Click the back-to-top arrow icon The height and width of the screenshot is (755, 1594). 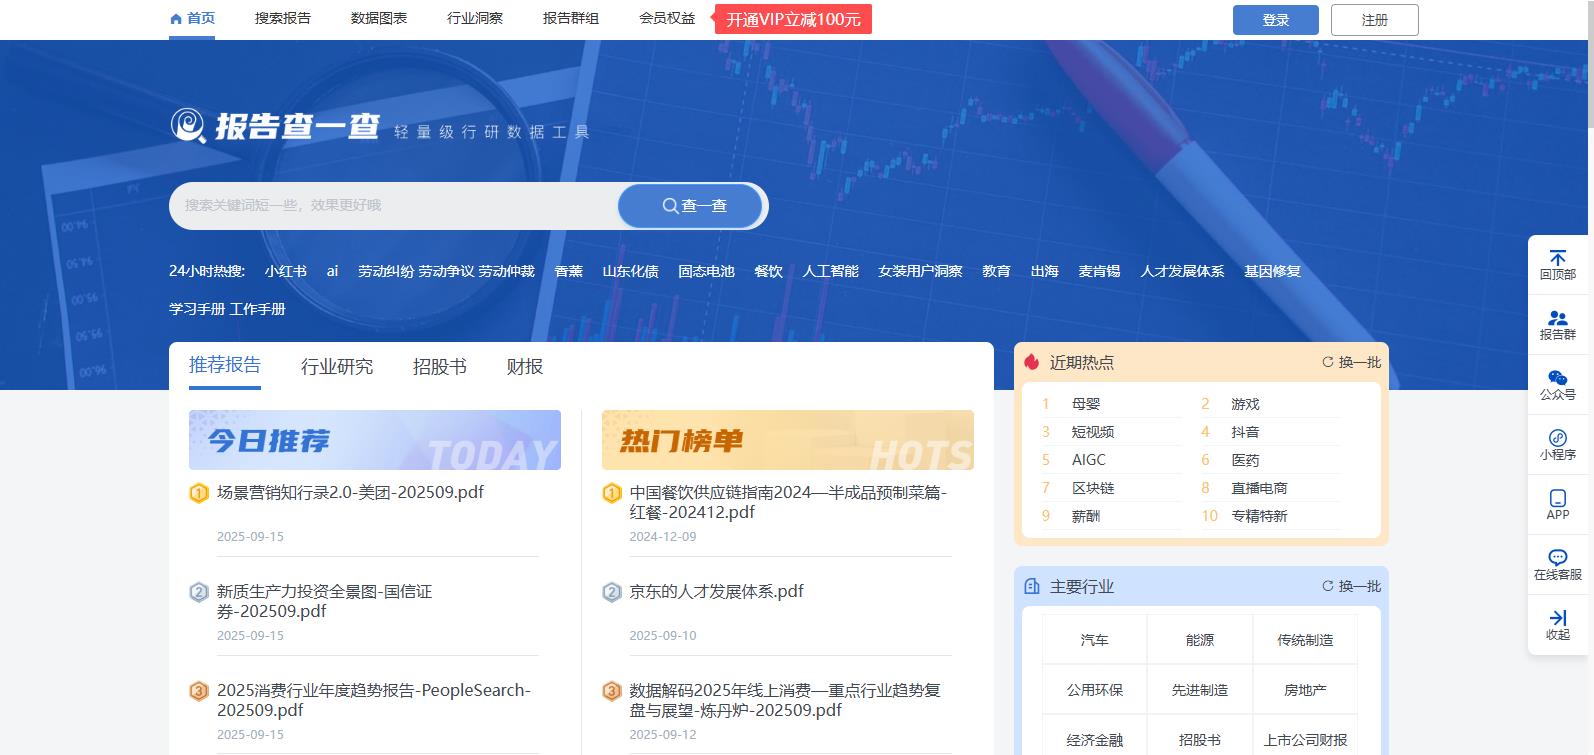coord(1557,259)
